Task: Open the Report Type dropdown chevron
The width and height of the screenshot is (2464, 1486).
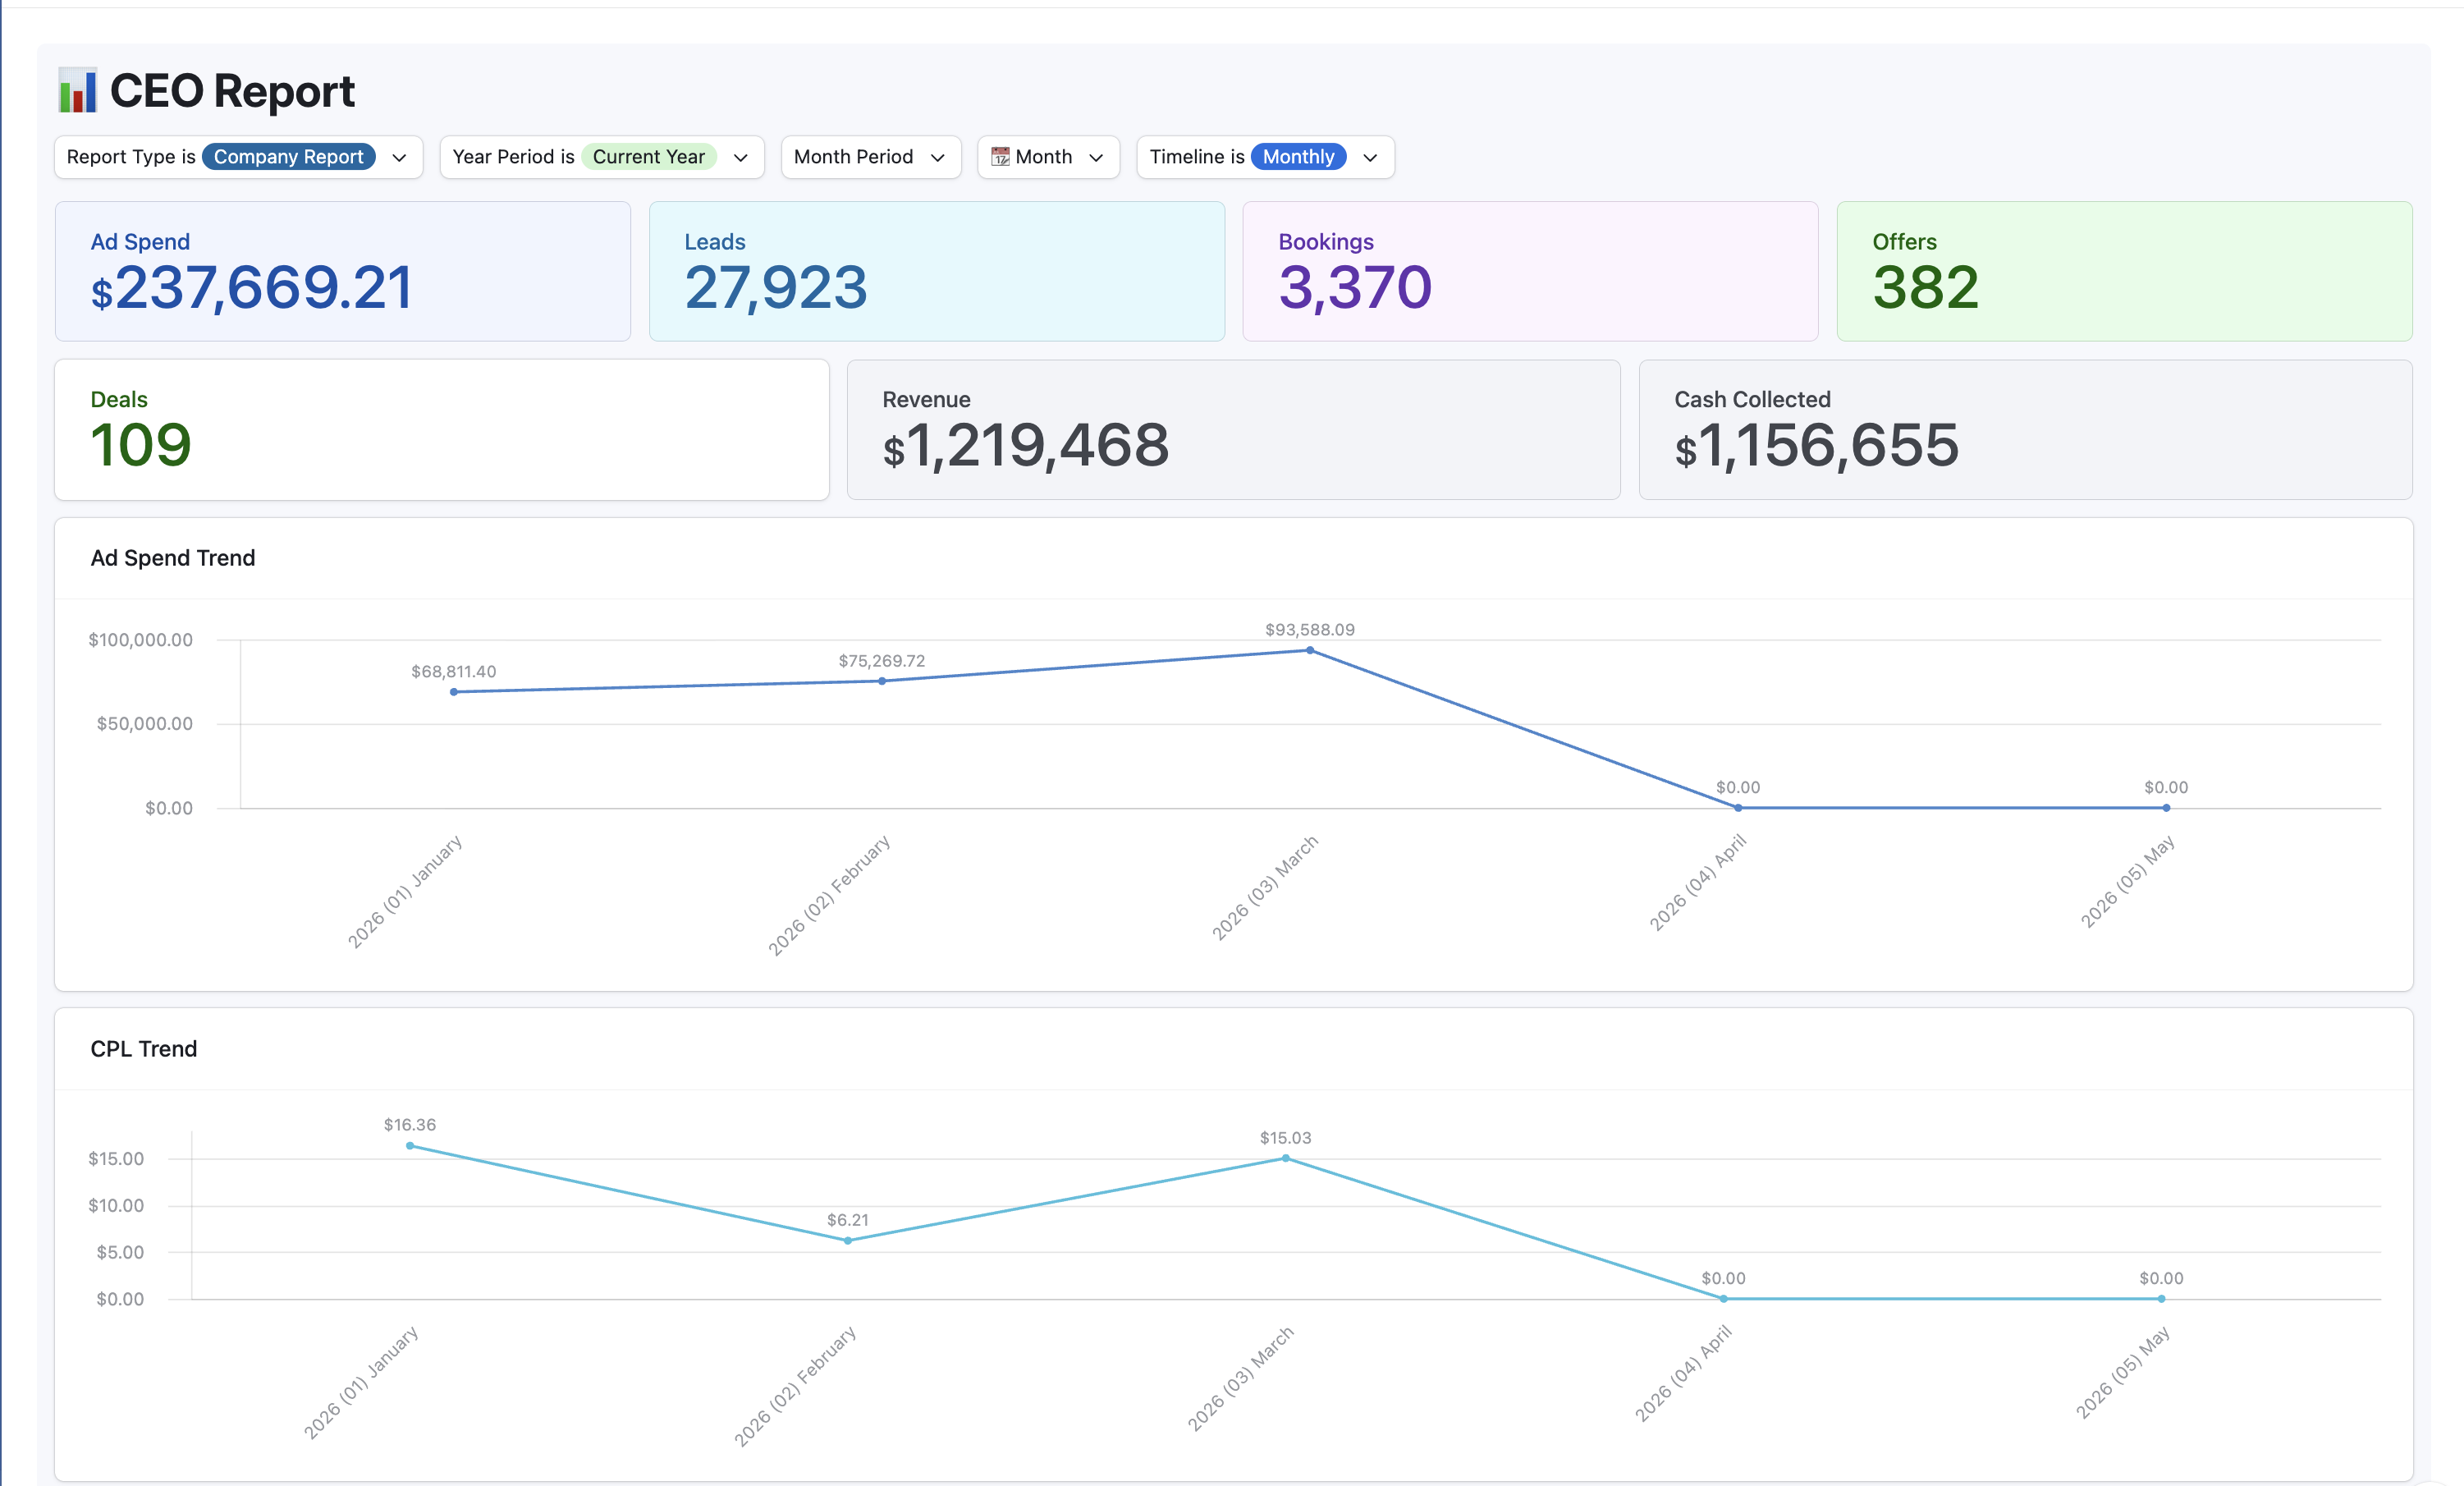Action: tap(399, 158)
